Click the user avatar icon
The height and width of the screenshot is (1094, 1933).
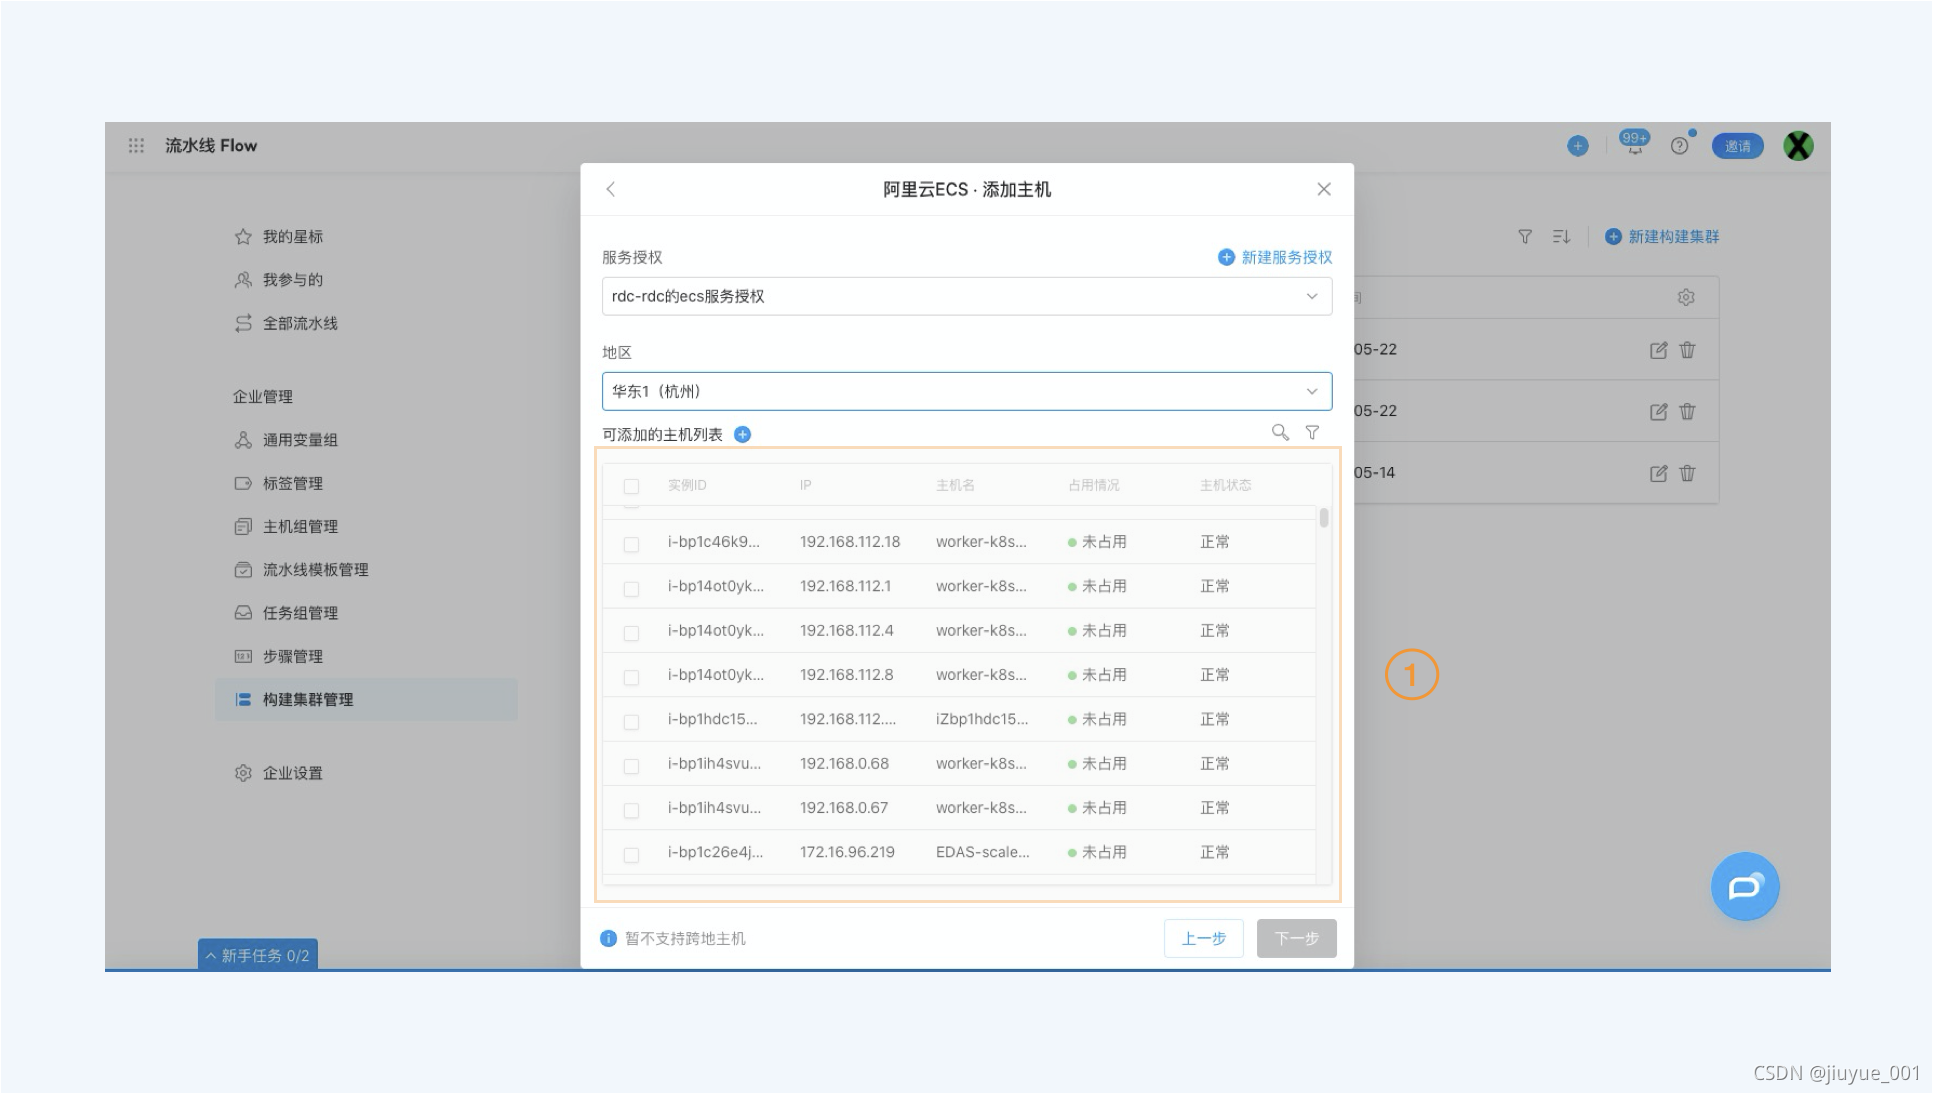pyautogui.click(x=1798, y=146)
